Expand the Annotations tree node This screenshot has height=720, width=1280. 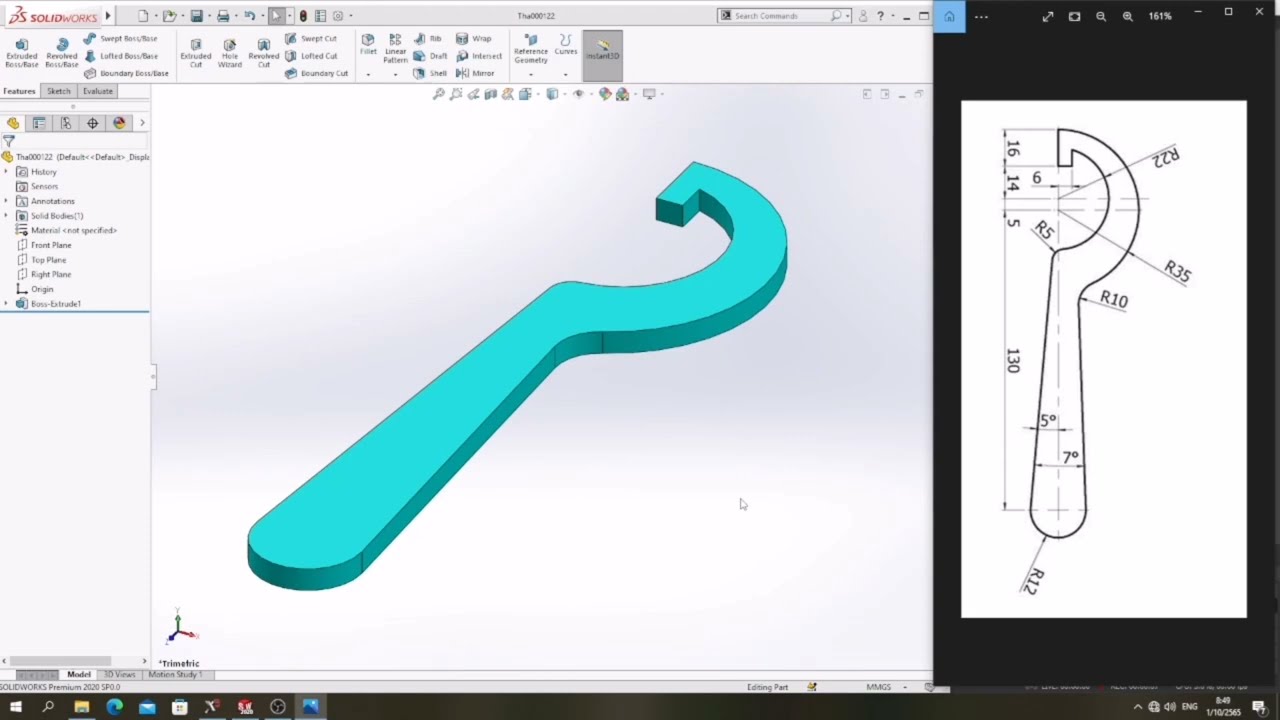pos(6,201)
